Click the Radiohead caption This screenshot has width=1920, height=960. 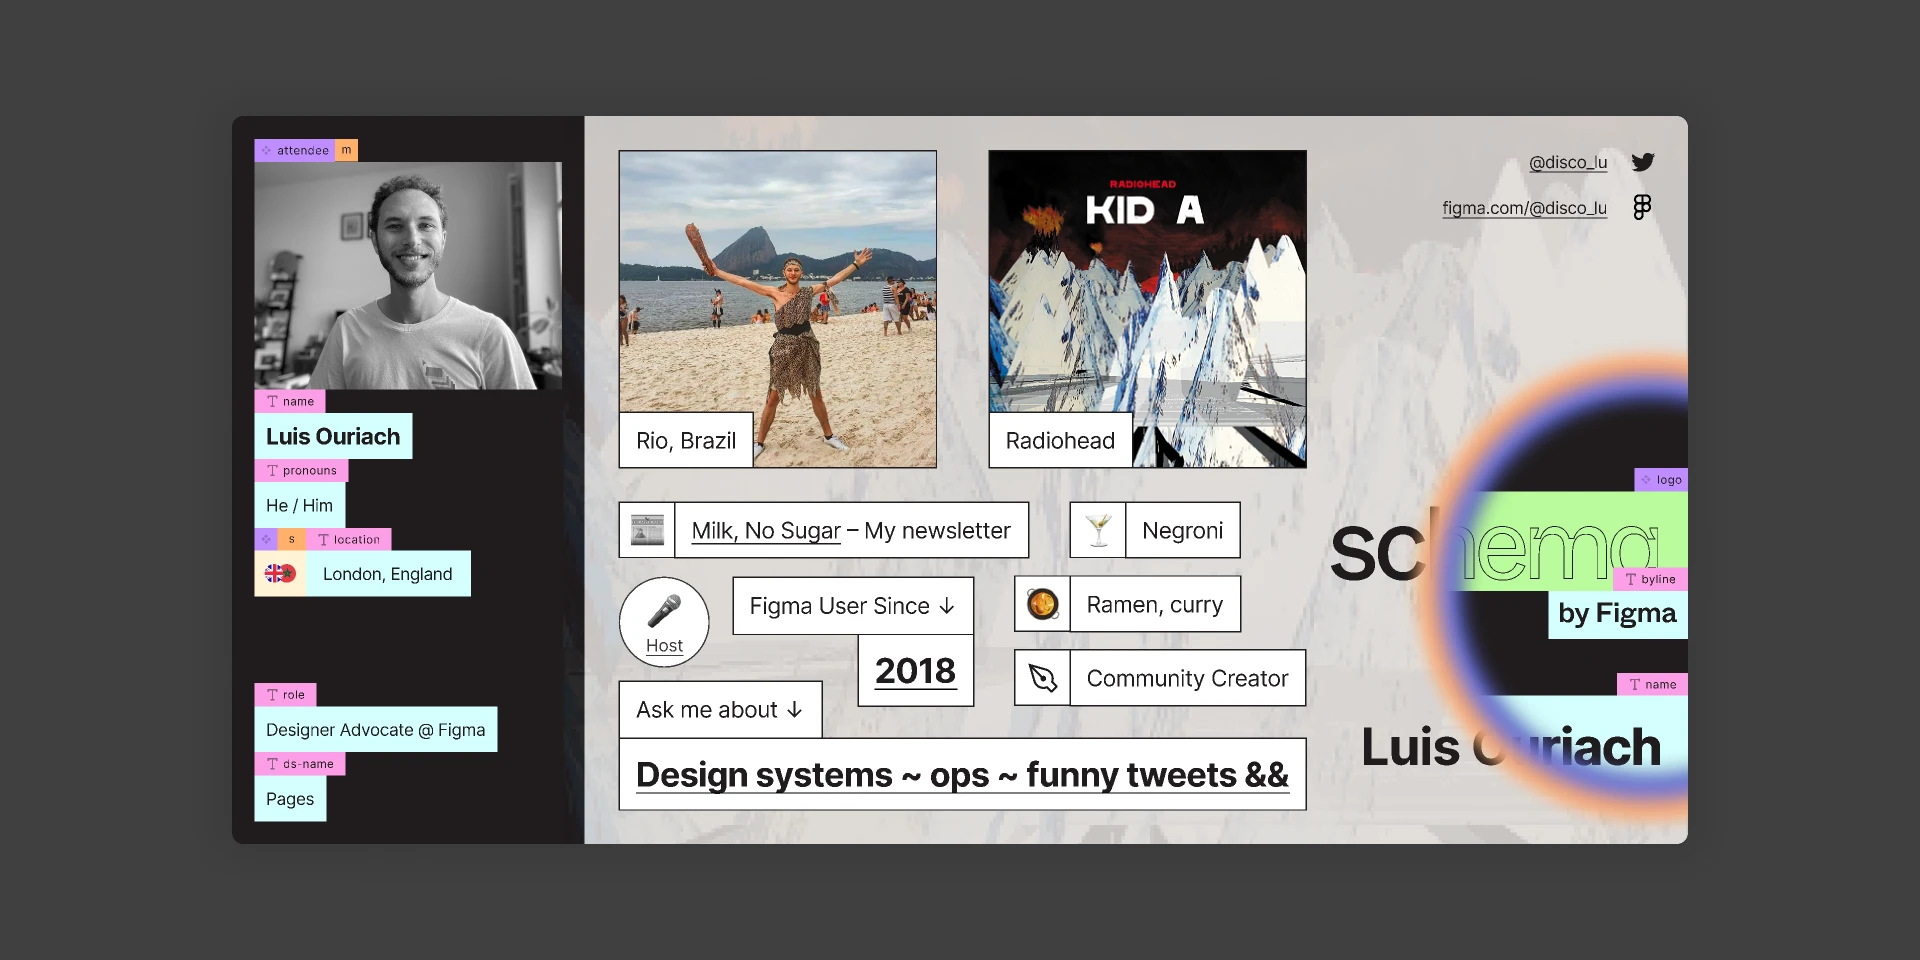[x=1060, y=440]
